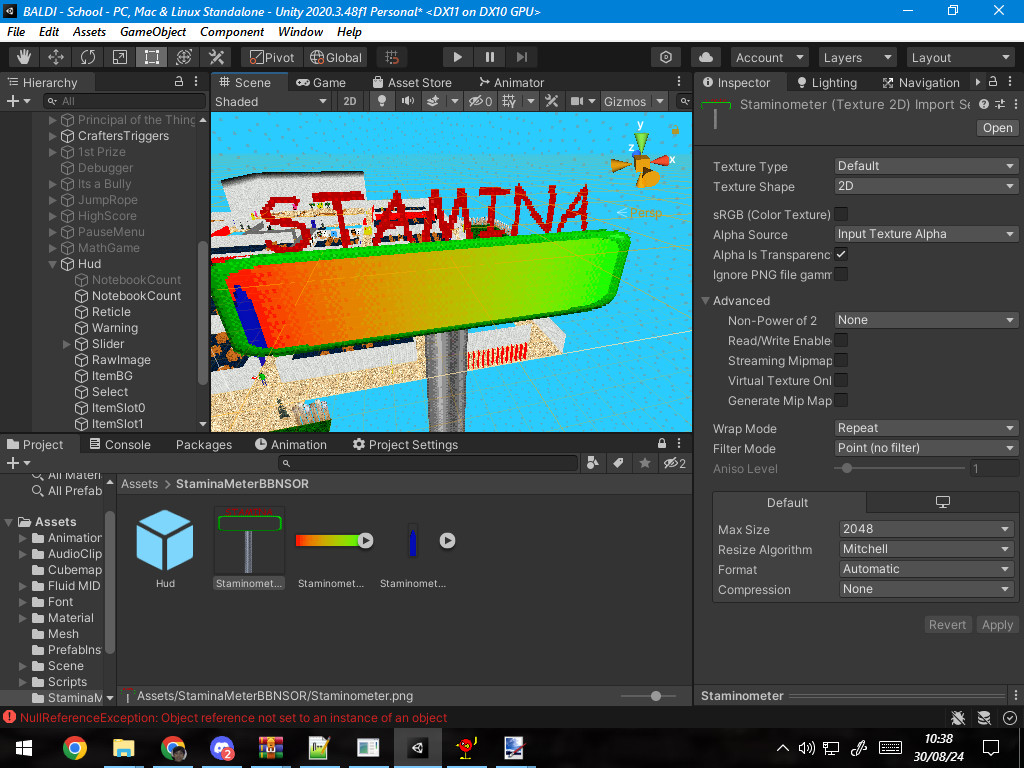Click the Apply button in the Inspector
The image size is (1024, 768).
(x=997, y=624)
